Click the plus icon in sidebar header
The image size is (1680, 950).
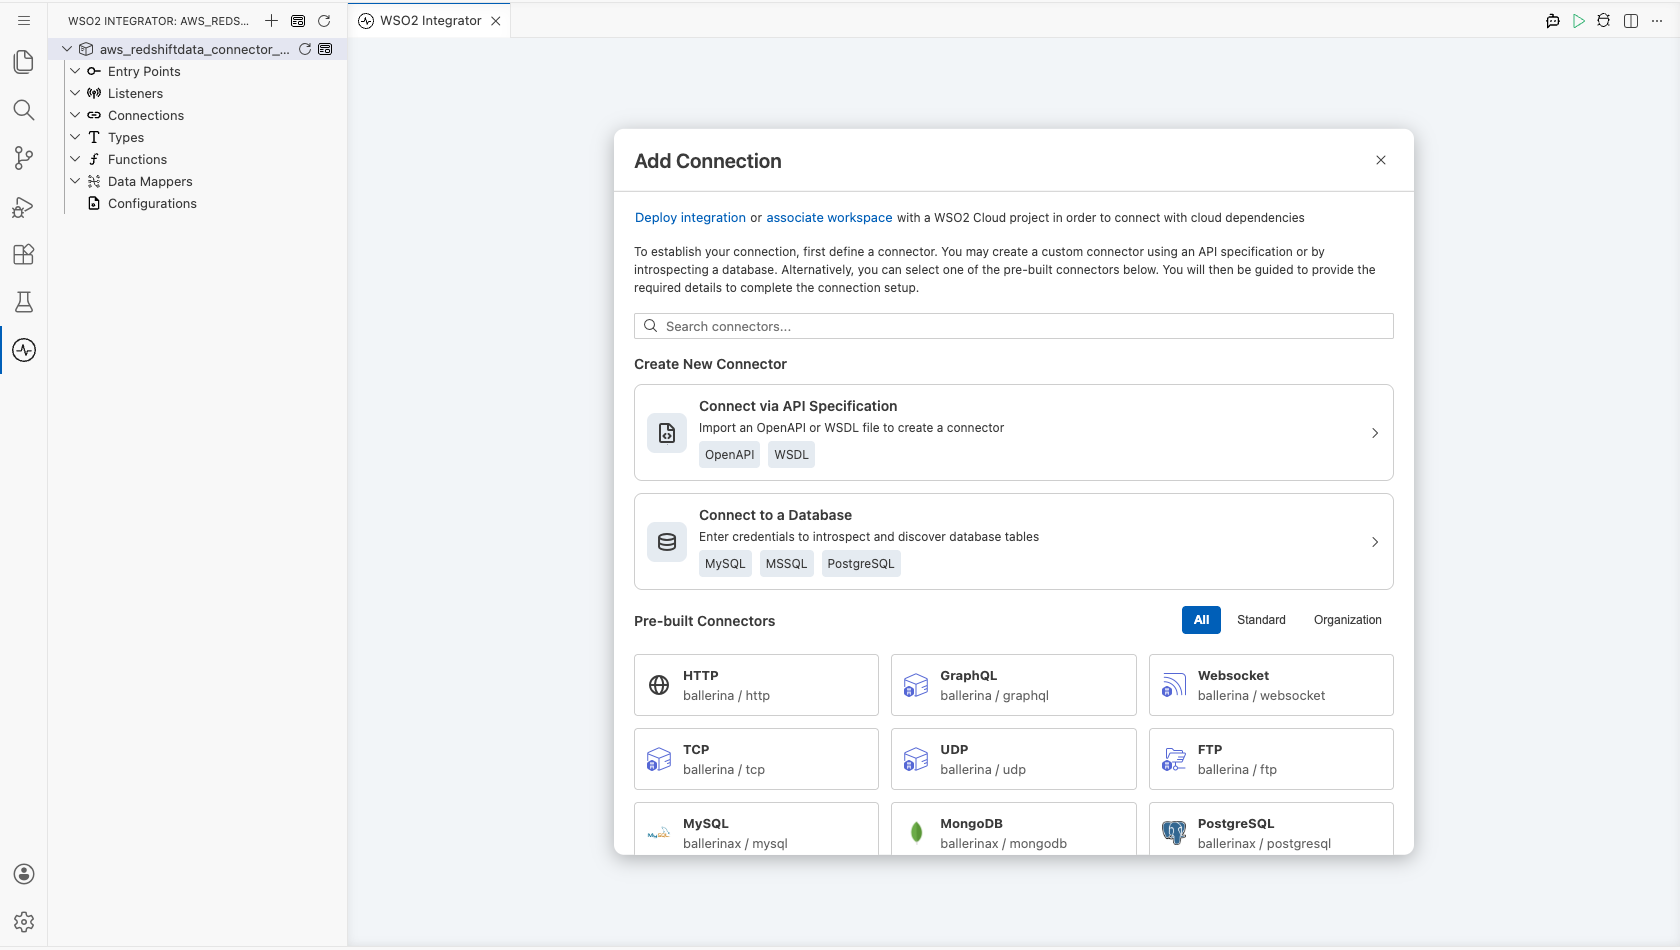pos(271,20)
